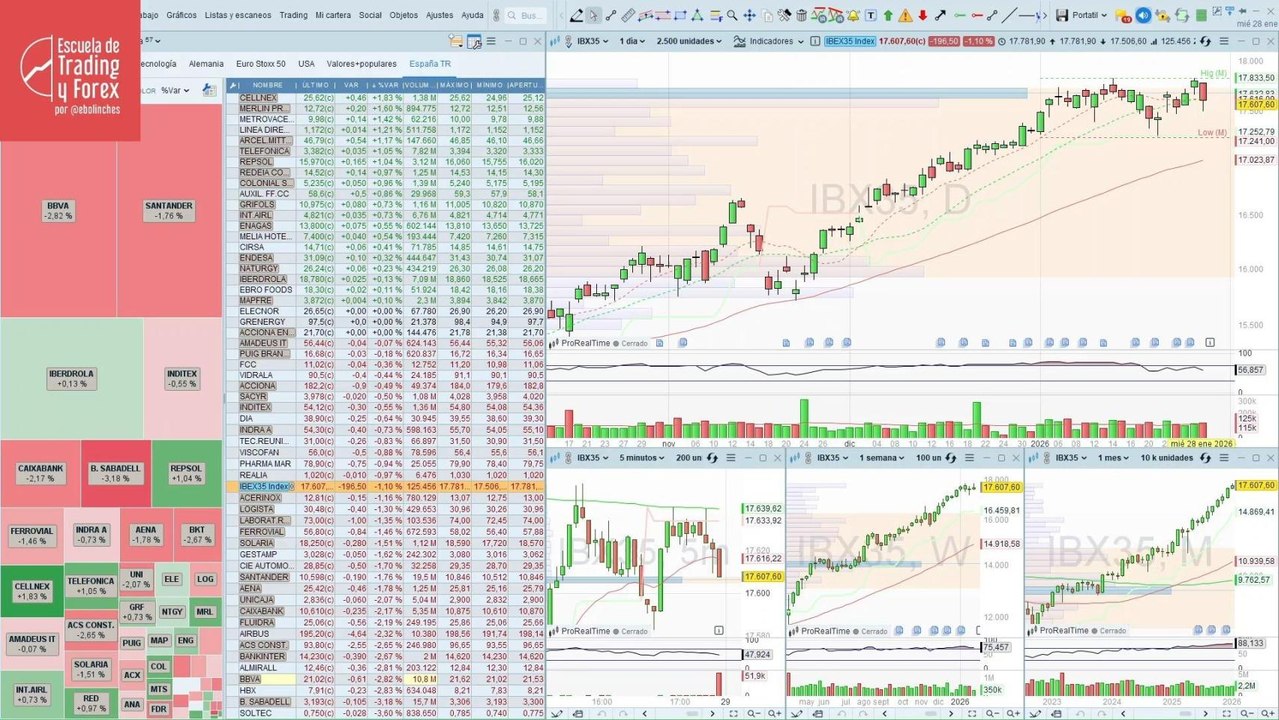Open the 1 semana timeframe dropdown
The image size is (1279, 720).
pos(881,460)
